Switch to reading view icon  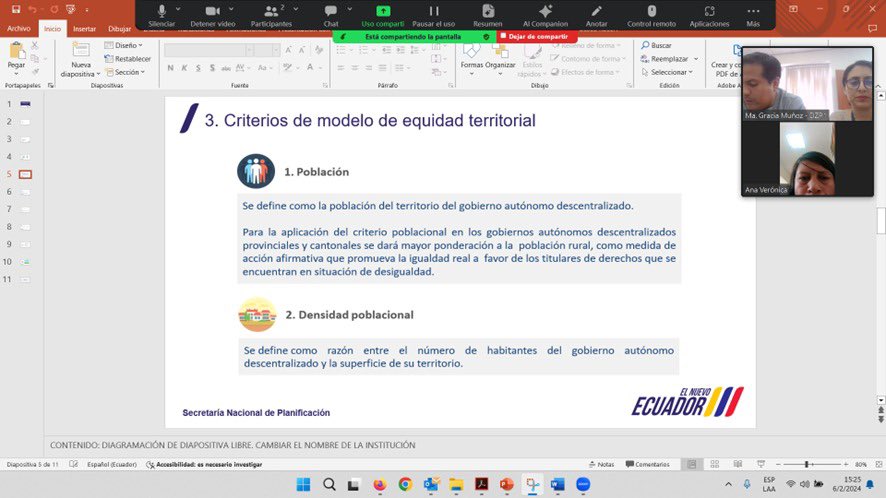point(738,464)
